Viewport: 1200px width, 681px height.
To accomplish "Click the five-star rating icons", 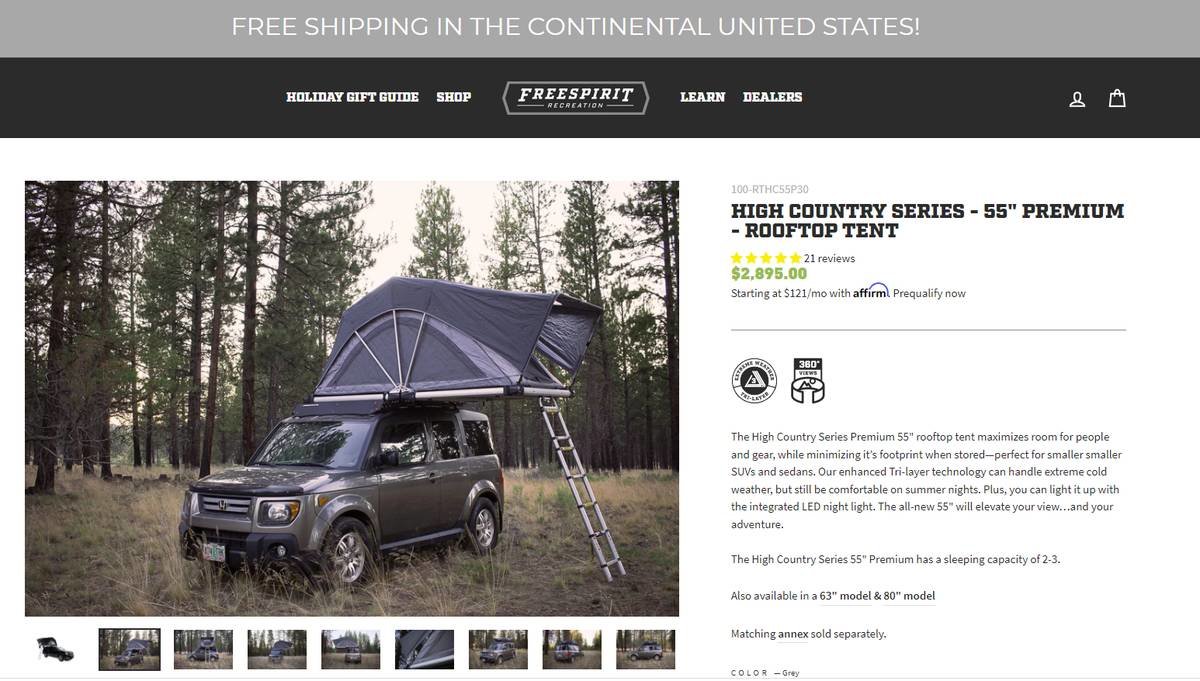I will click(766, 258).
